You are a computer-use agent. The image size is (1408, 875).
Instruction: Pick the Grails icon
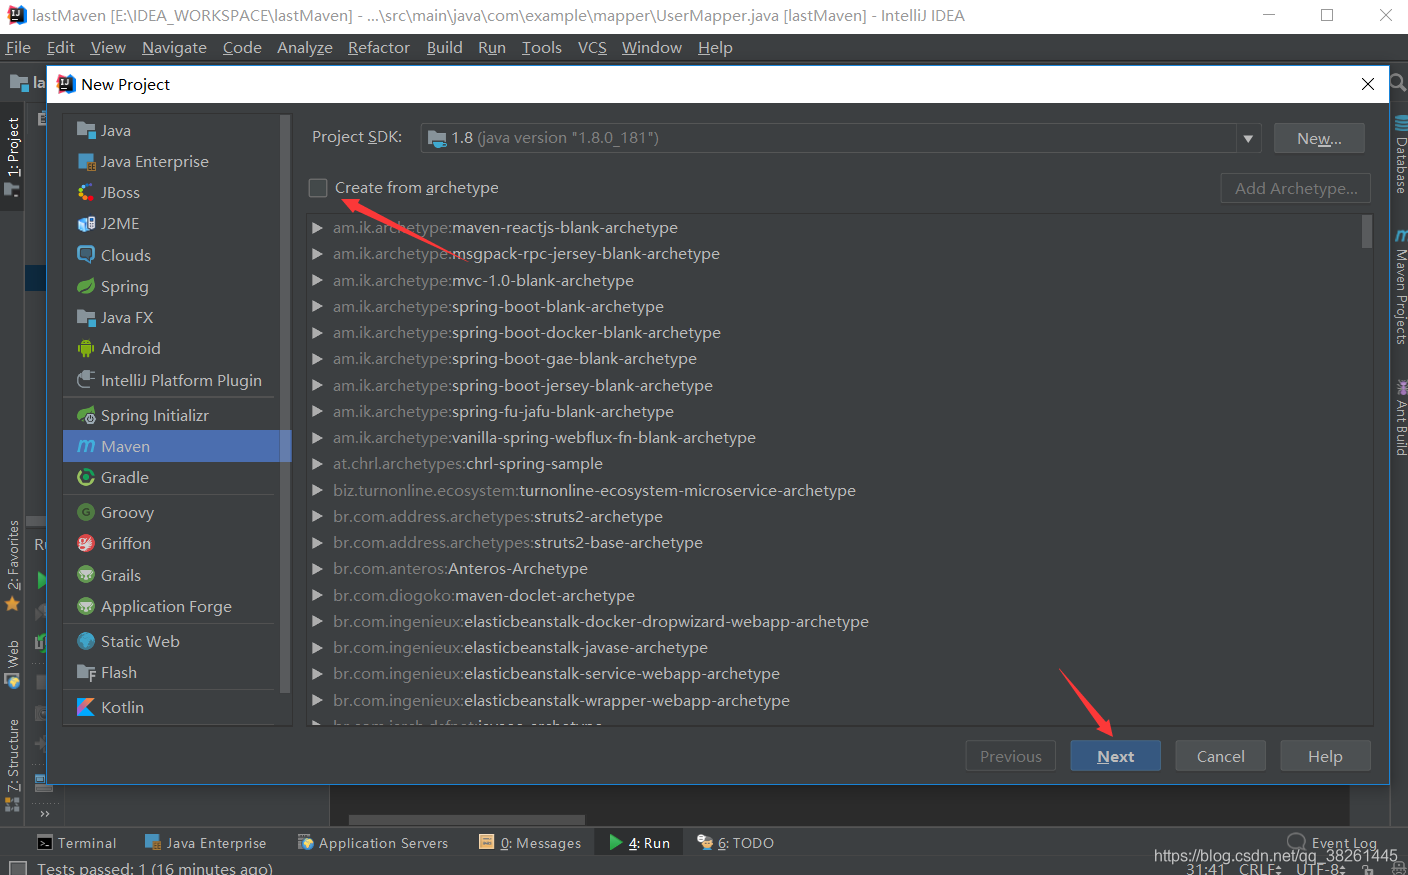[86, 575]
